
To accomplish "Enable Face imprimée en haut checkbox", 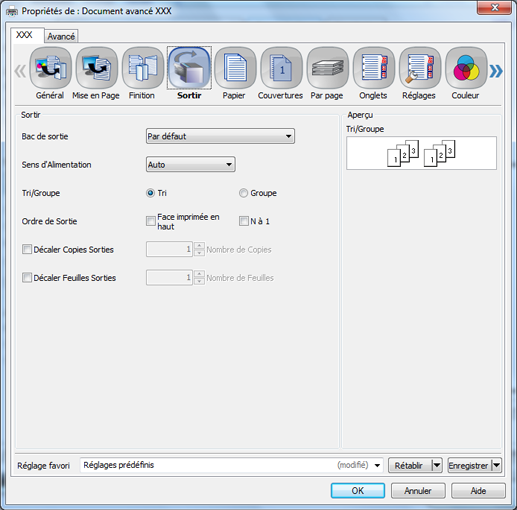I will (x=151, y=221).
